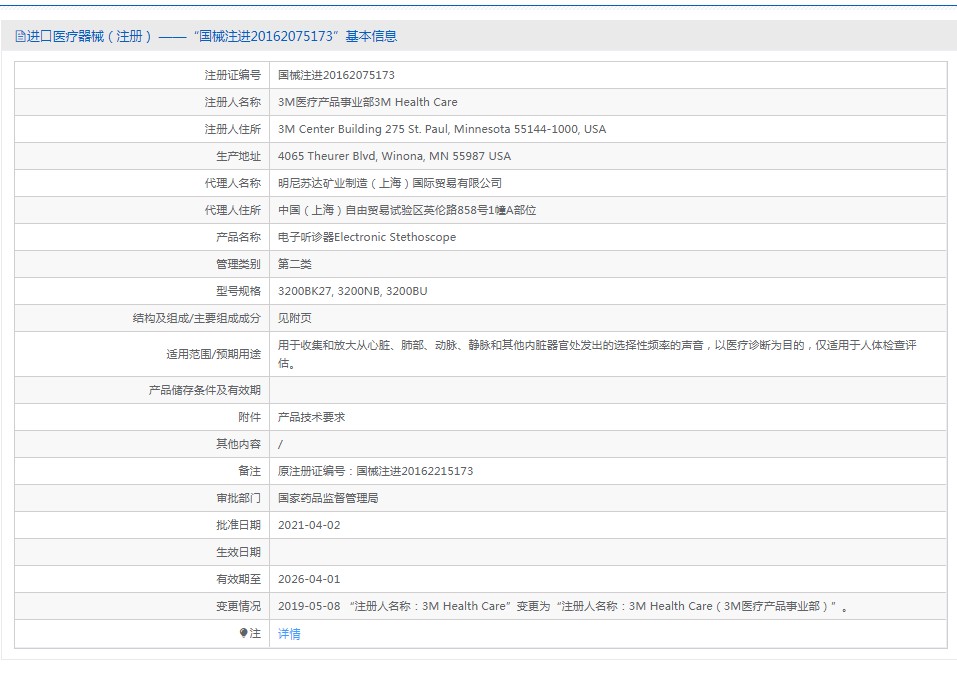Select management class value 第二类

(295, 264)
